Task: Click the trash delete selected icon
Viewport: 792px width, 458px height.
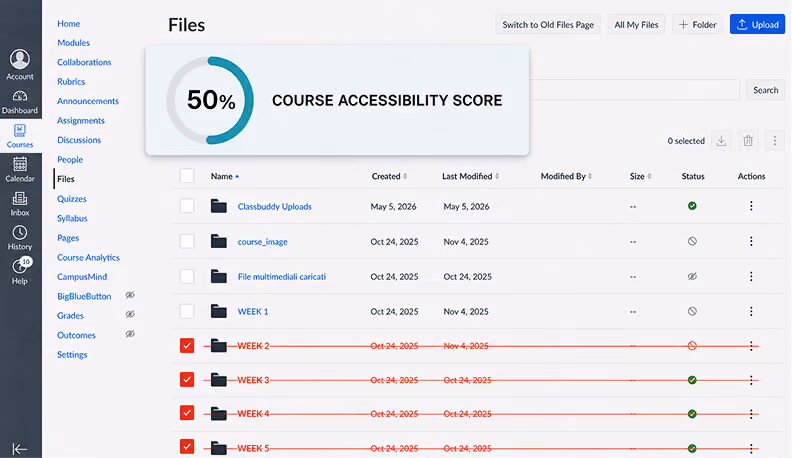Action: click(748, 141)
